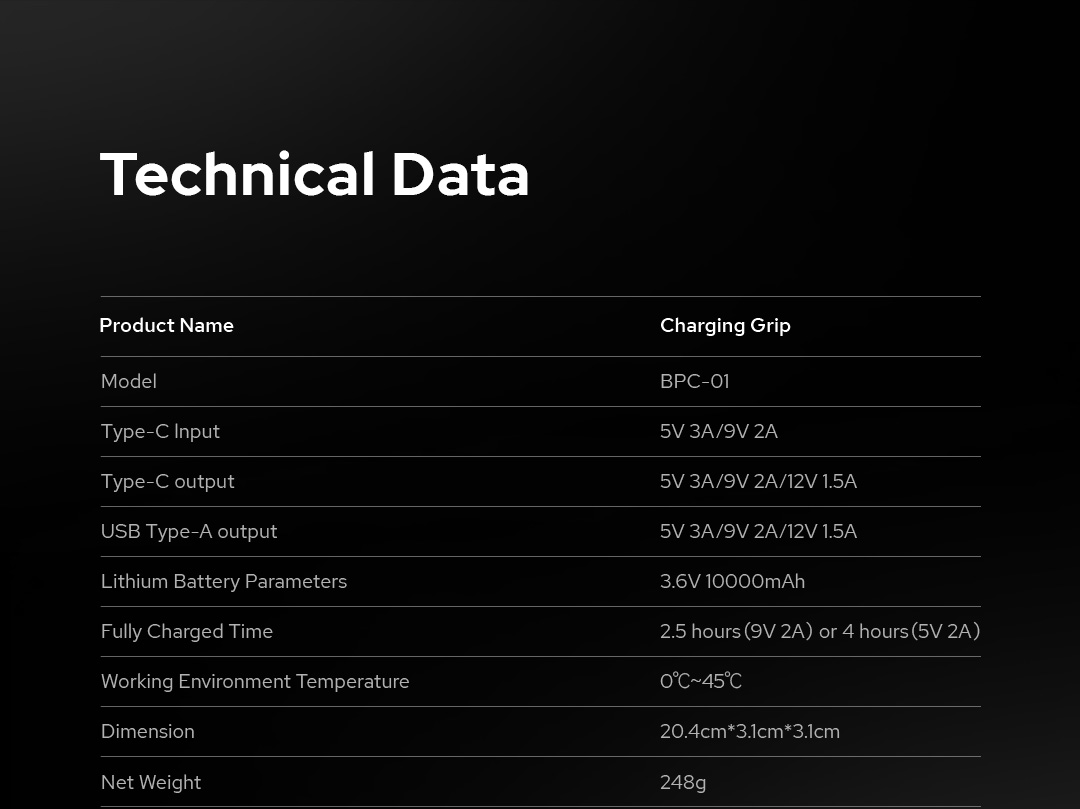Select the 0℃~45℃ temperature value
This screenshot has height=809, width=1080.
coord(701,682)
